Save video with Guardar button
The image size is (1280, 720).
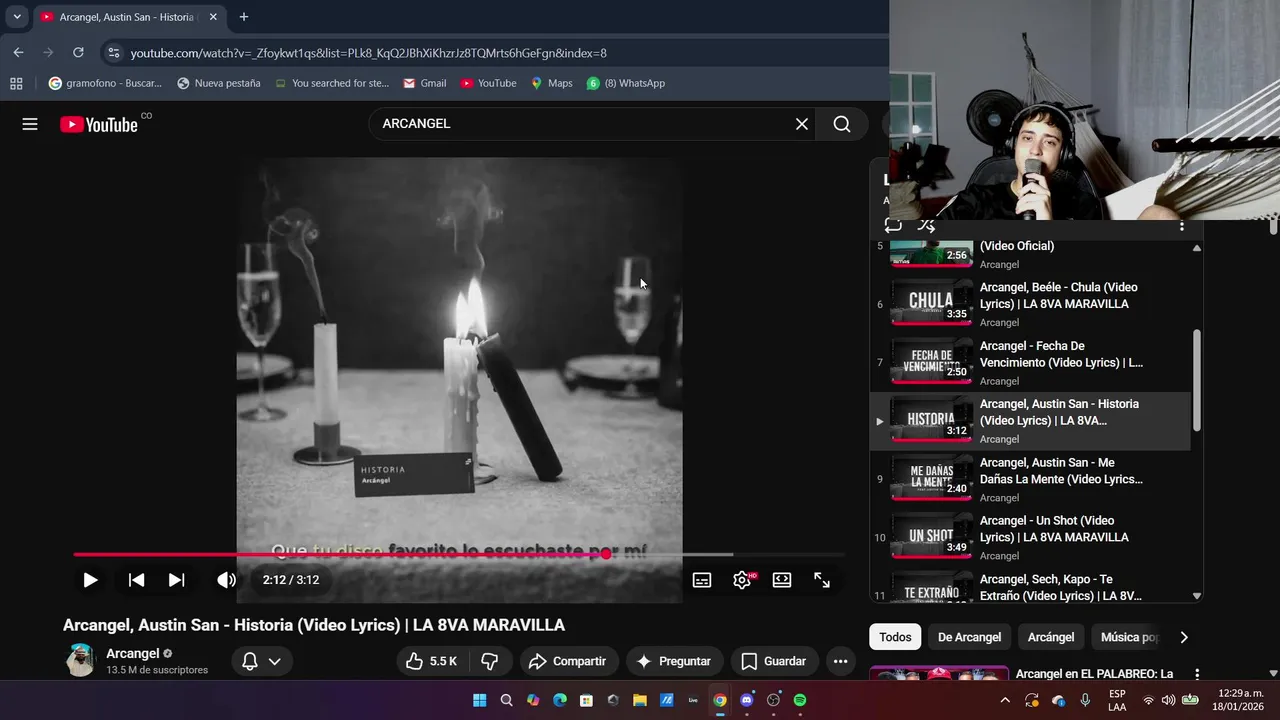(774, 661)
